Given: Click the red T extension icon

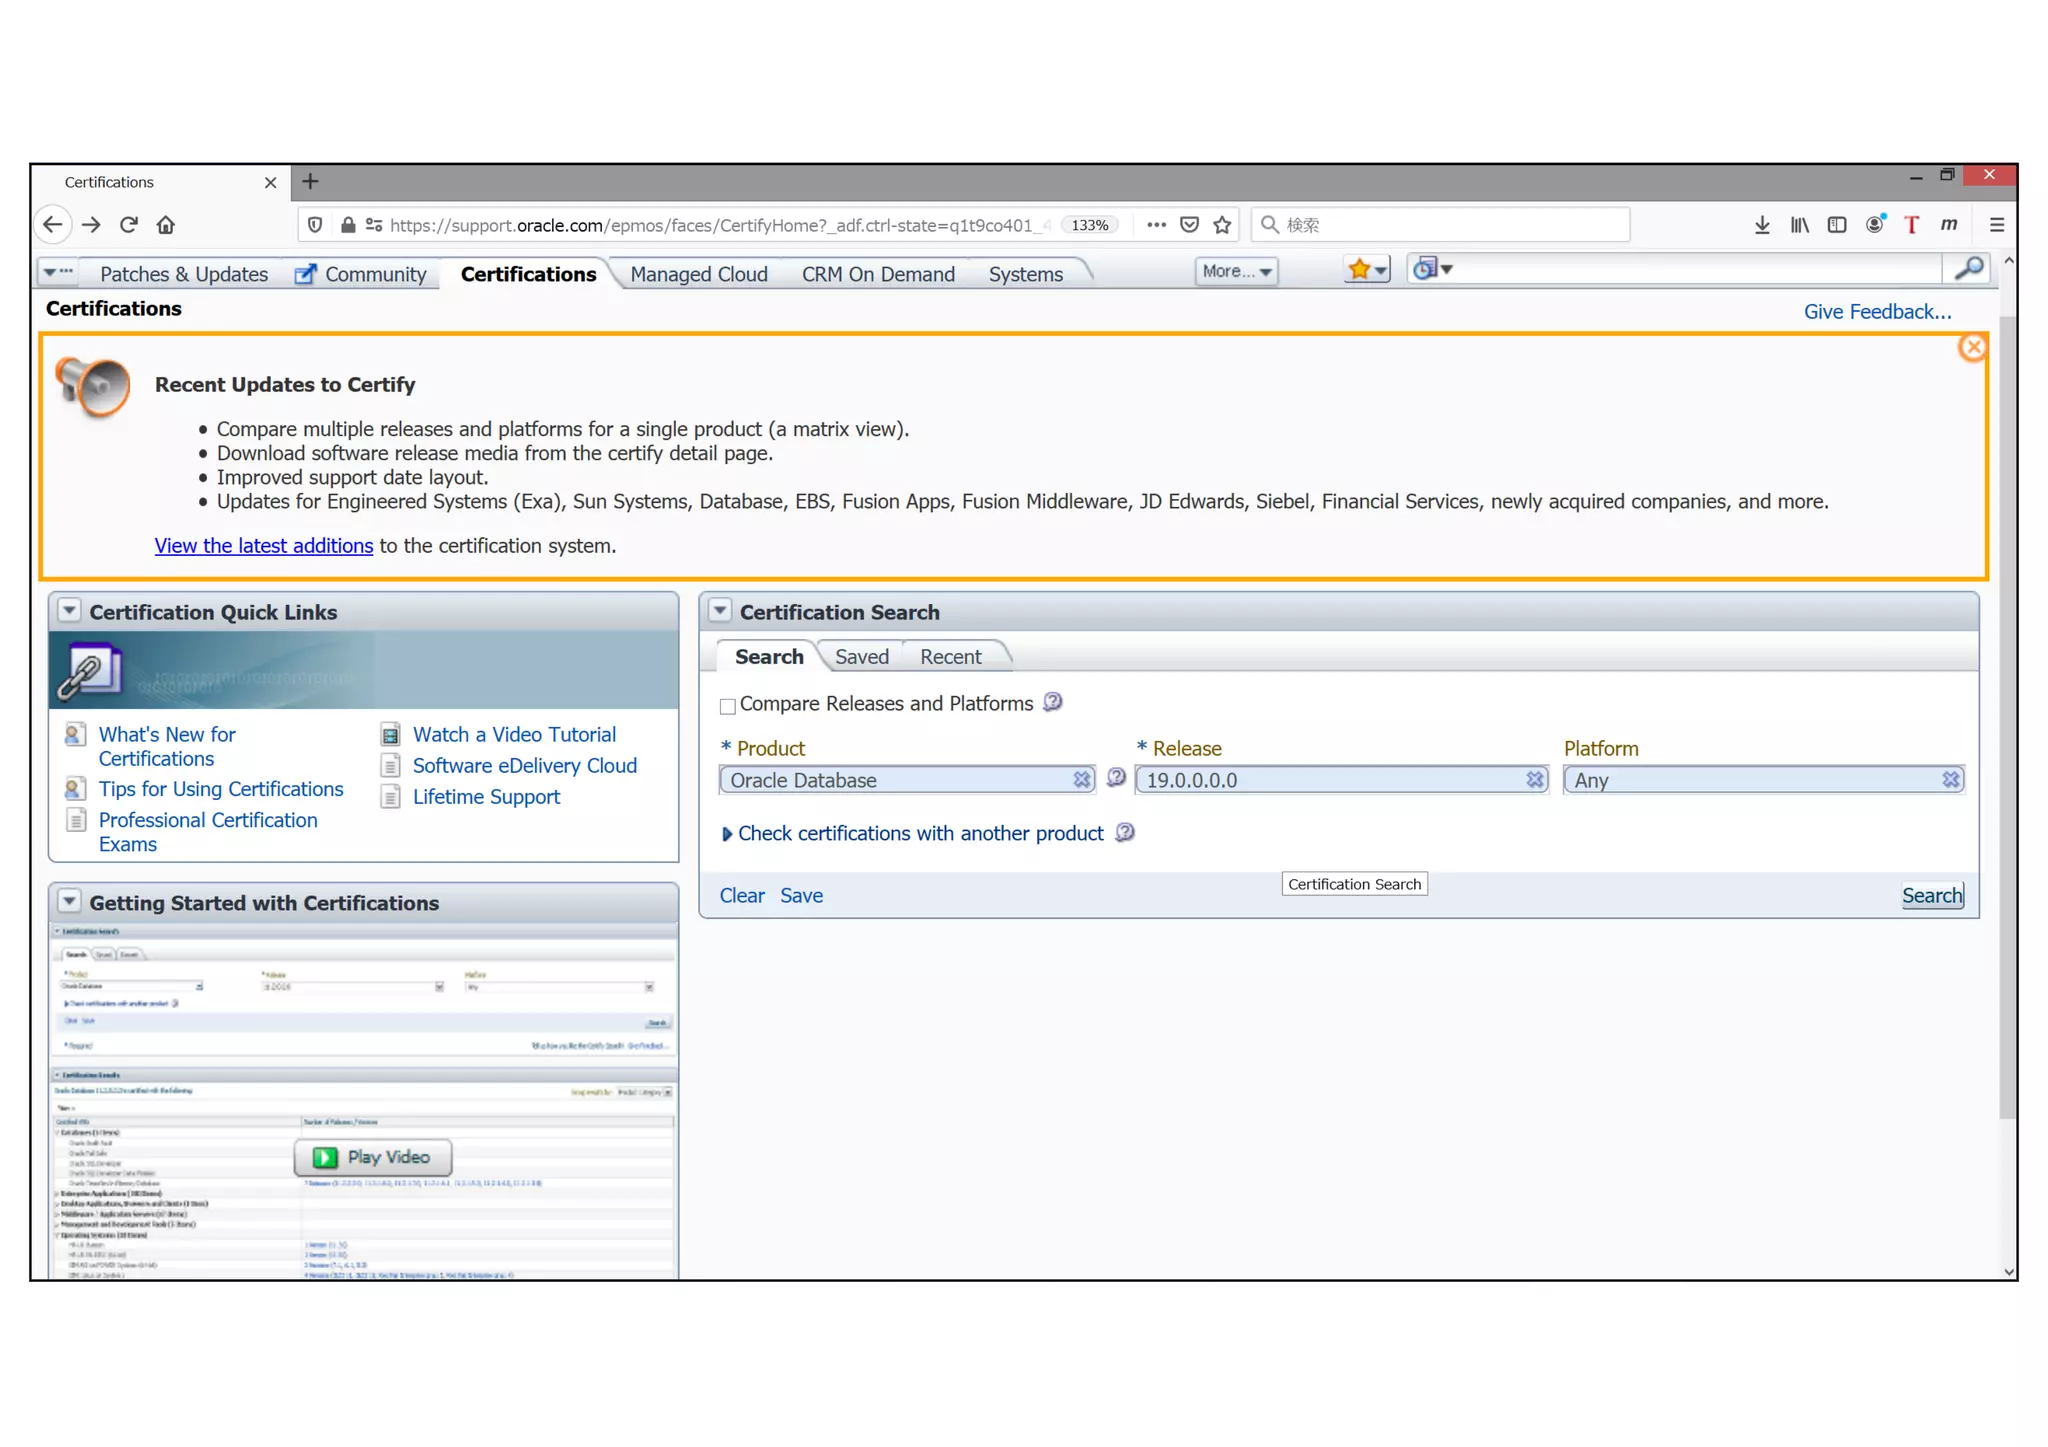Looking at the screenshot, I should tap(1912, 225).
